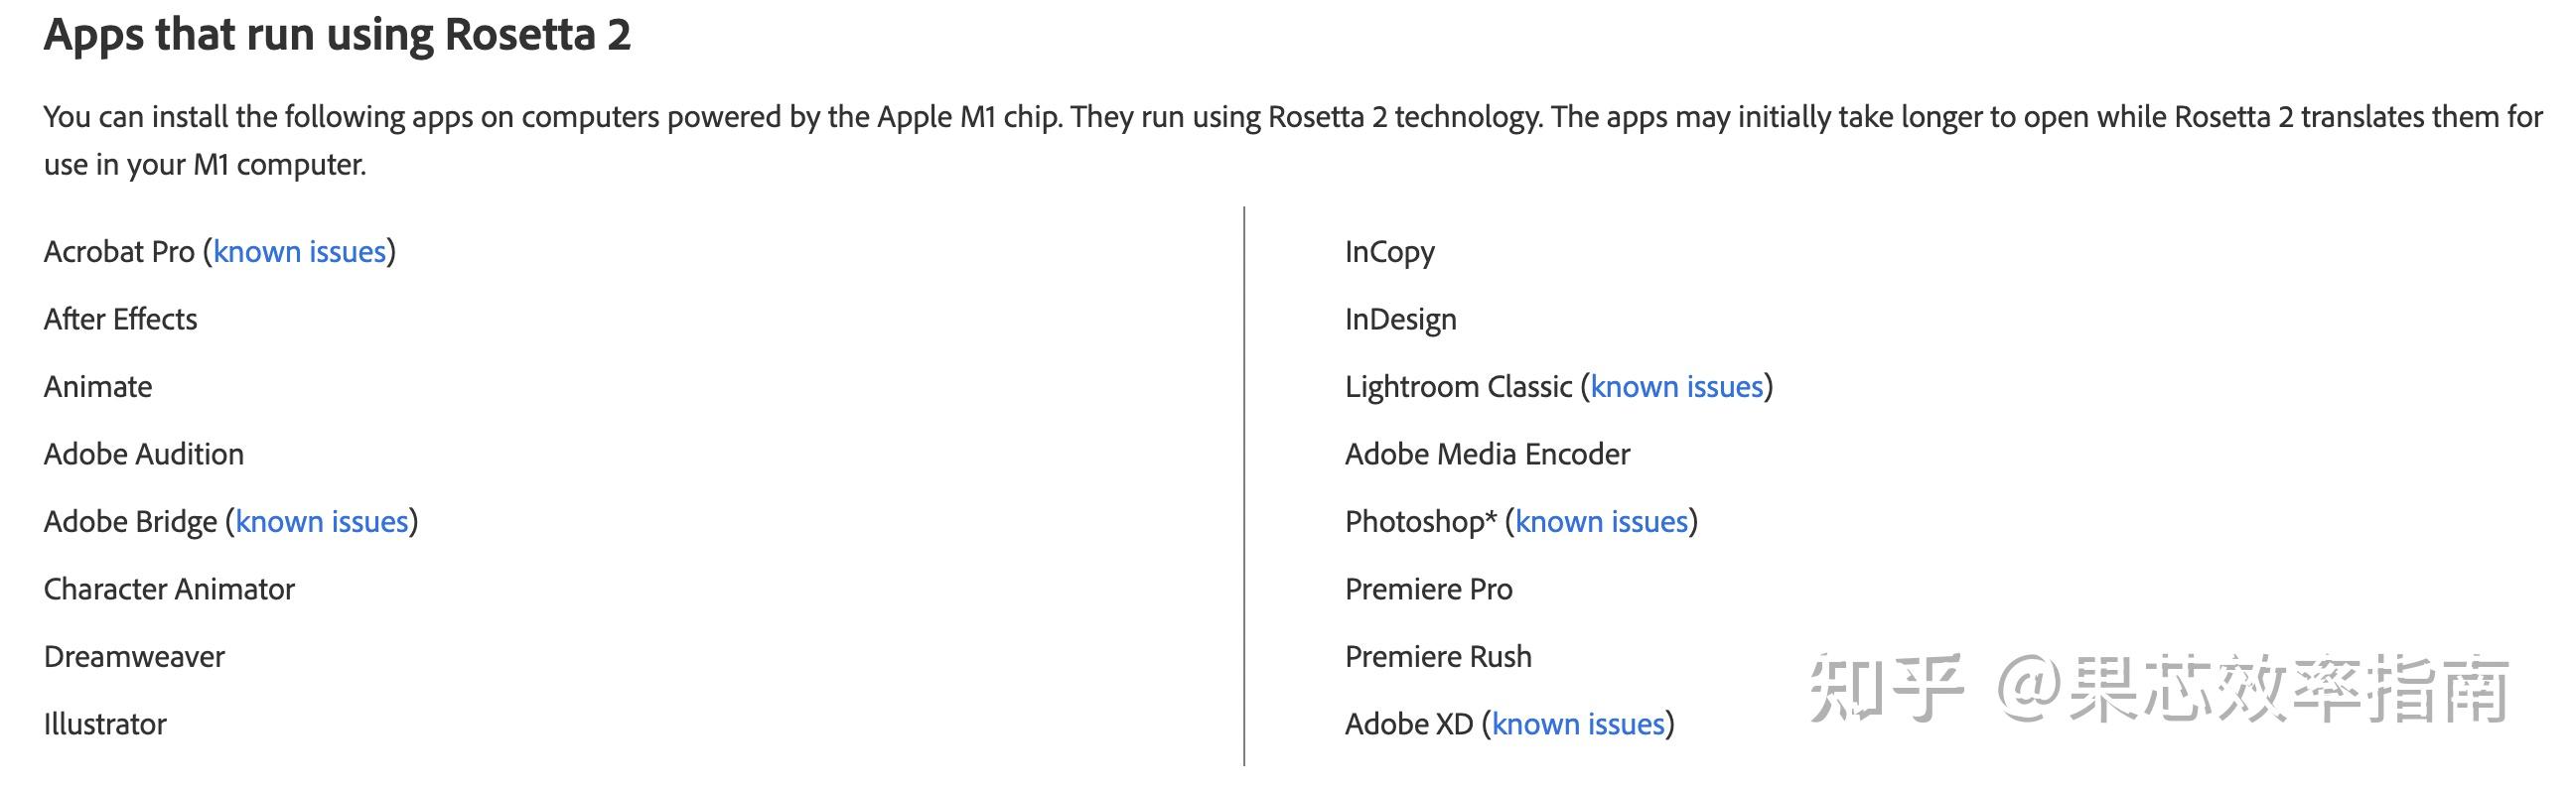
Task: Click Adobe XD known issues link
Action: coord(1577,723)
